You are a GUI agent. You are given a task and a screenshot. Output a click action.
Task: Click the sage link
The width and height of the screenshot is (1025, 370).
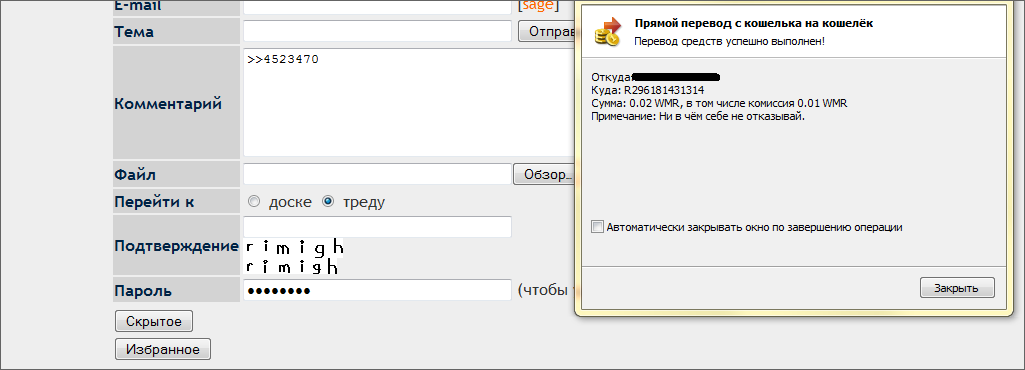(538, 5)
